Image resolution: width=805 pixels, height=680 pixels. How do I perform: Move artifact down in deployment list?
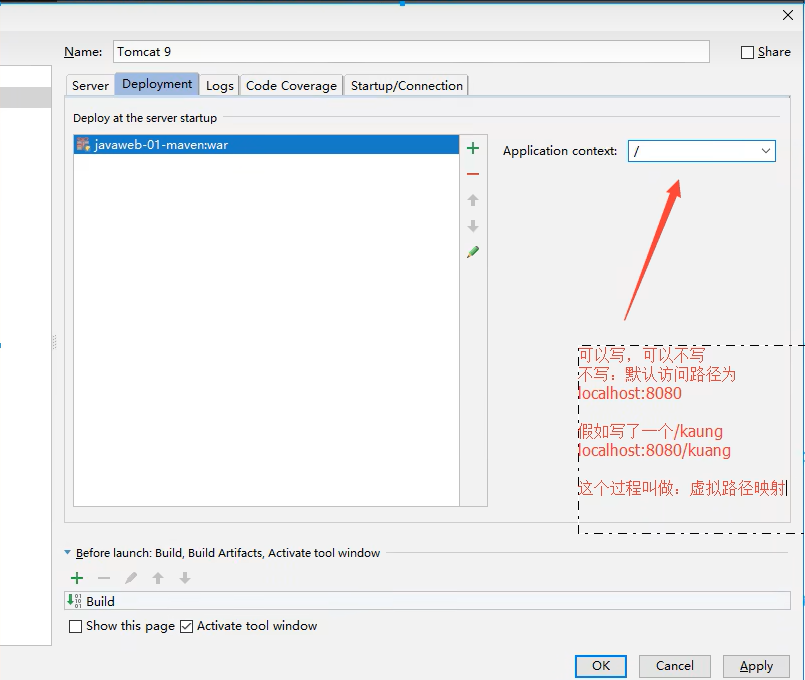pyautogui.click(x=473, y=226)
